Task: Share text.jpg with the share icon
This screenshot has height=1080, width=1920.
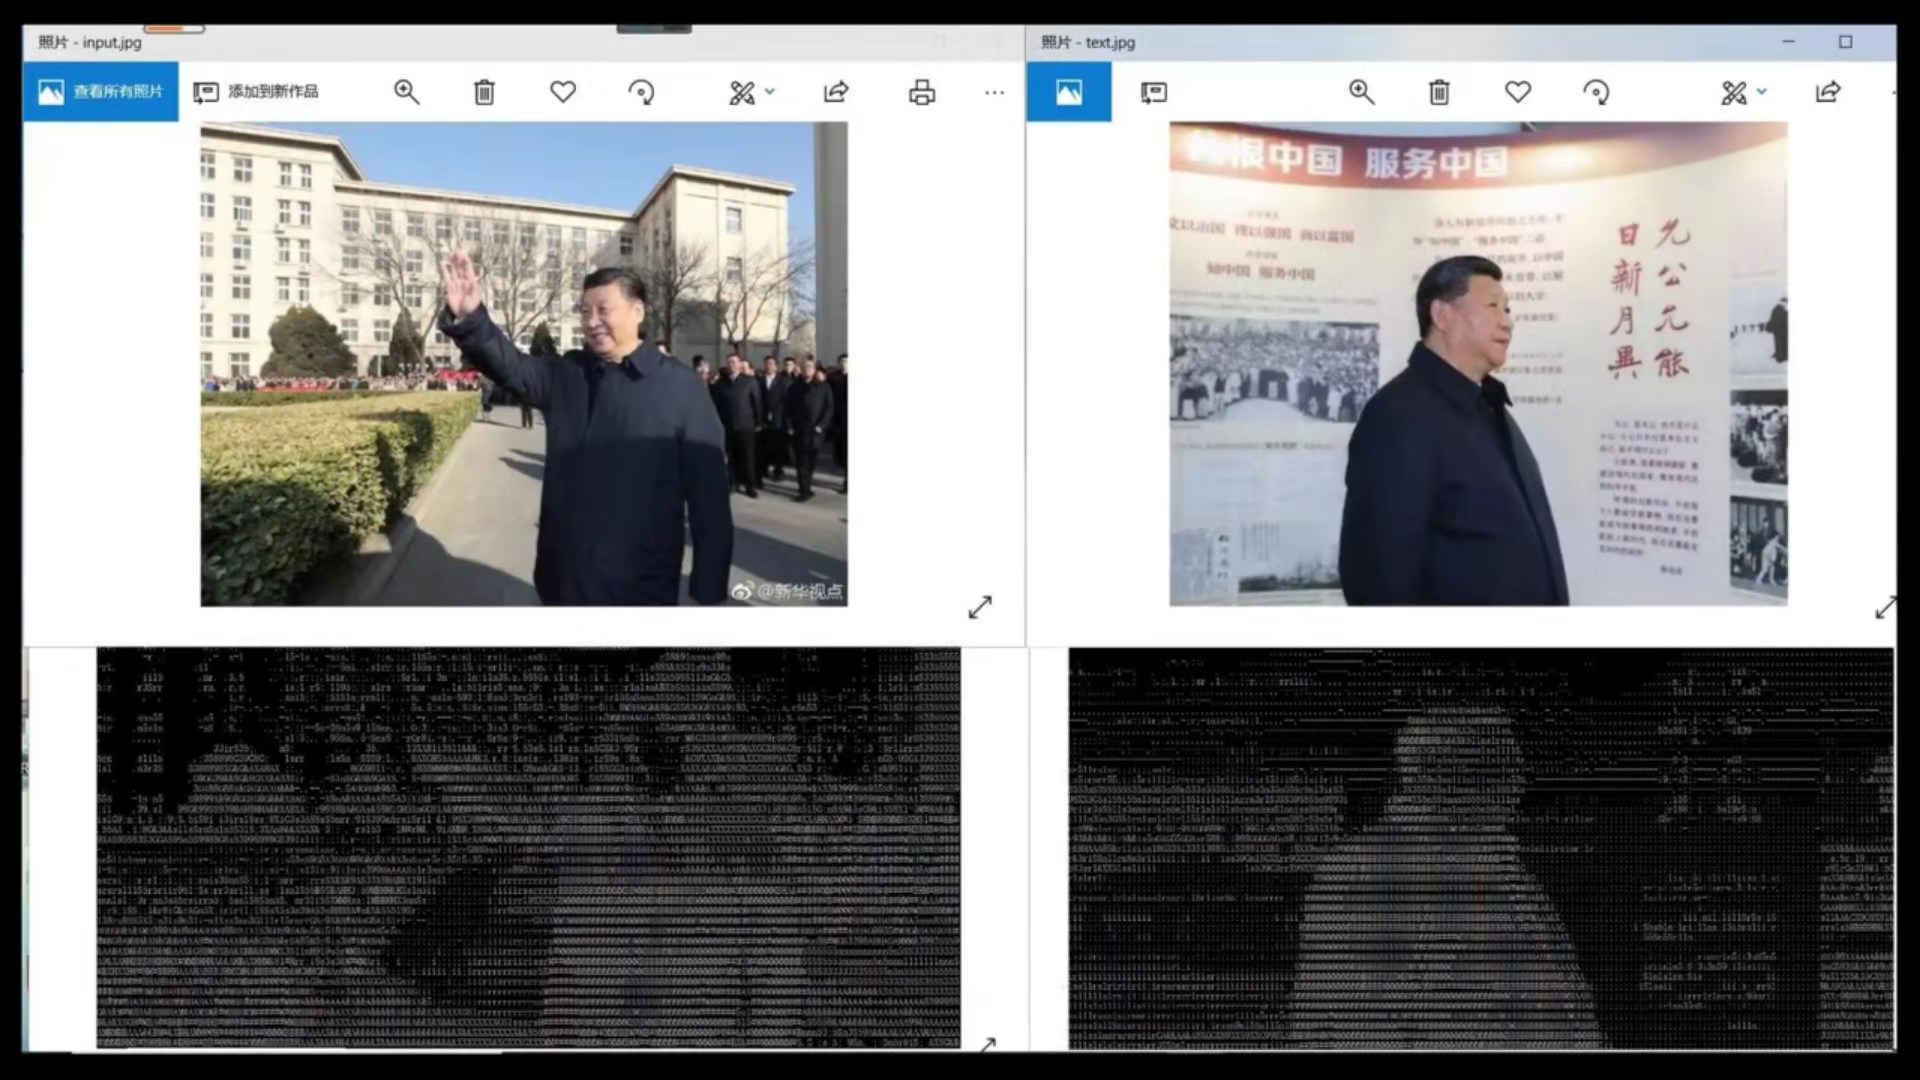Action: tap(1828, 92)
